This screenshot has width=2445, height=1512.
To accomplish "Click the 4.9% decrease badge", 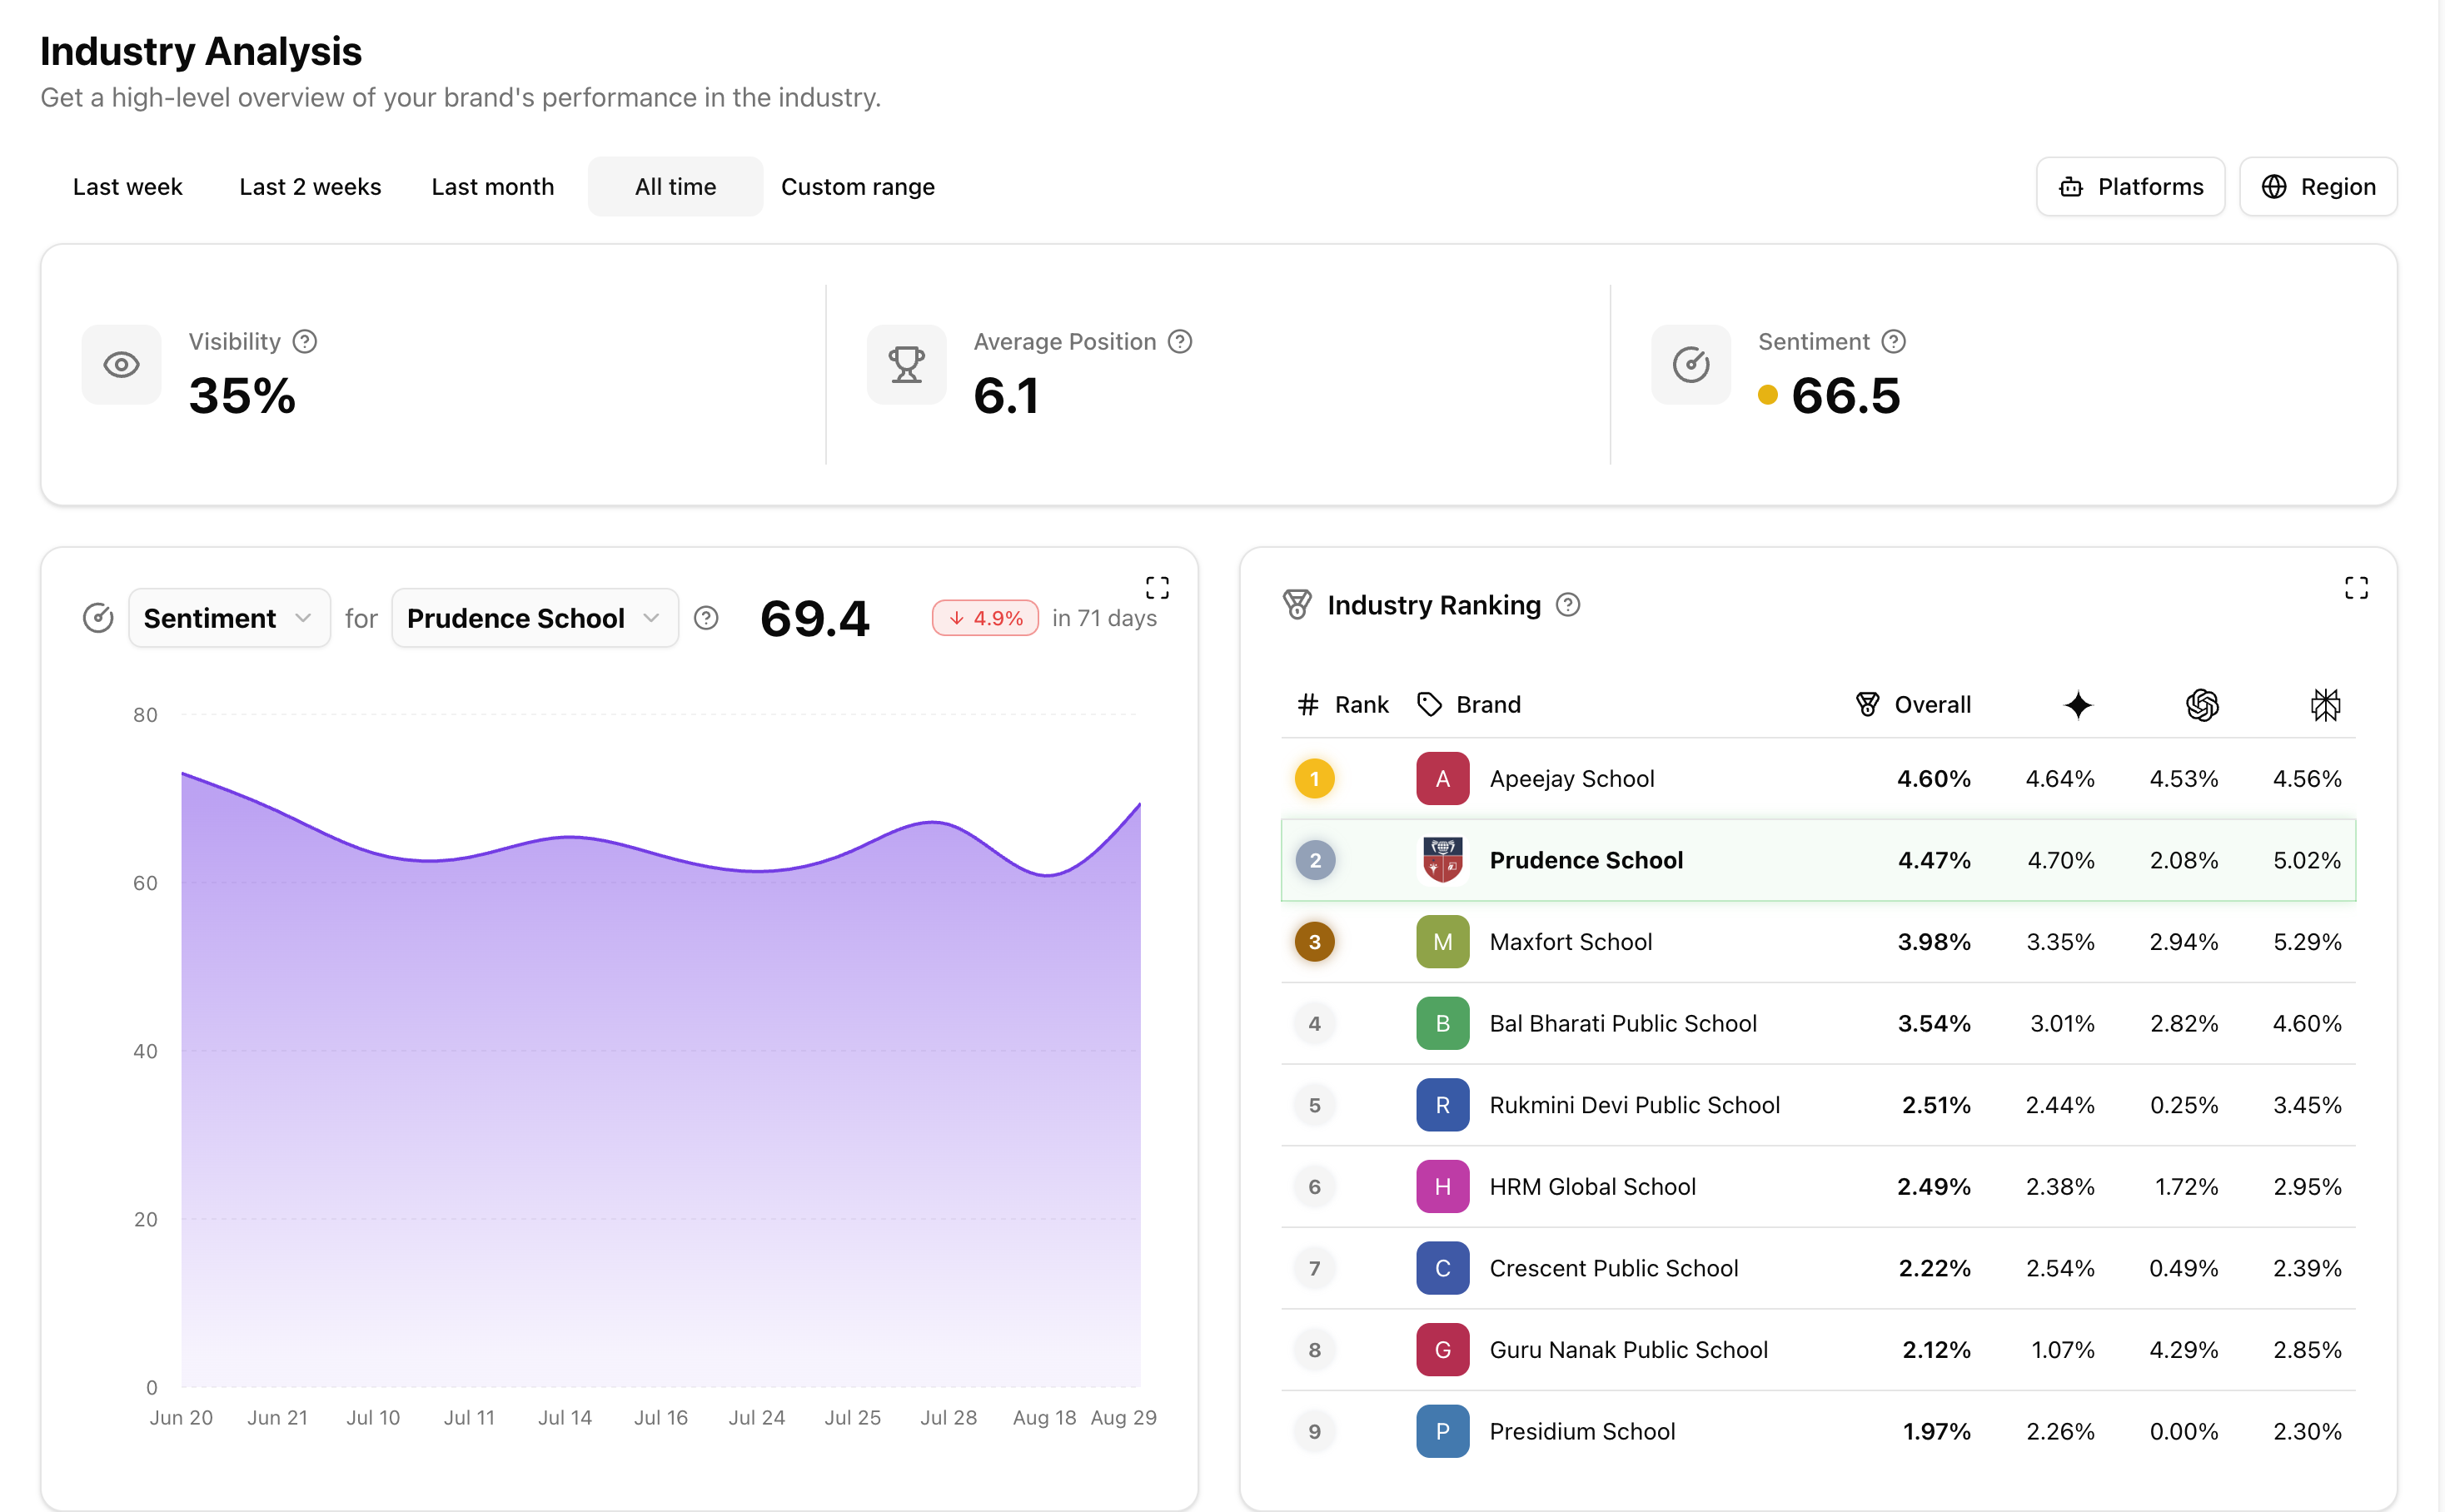I will pyautogui.click(x=985, y=619).
